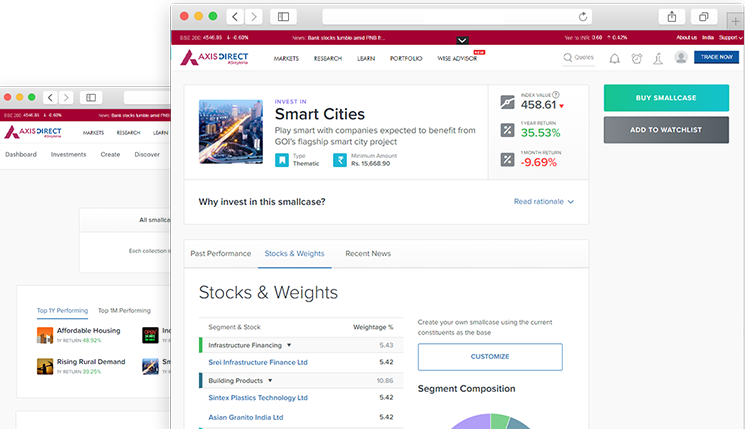Toggle the sidebar in the front browser
Viewport: 745px width, 429px height.
(x=284, y=17)
